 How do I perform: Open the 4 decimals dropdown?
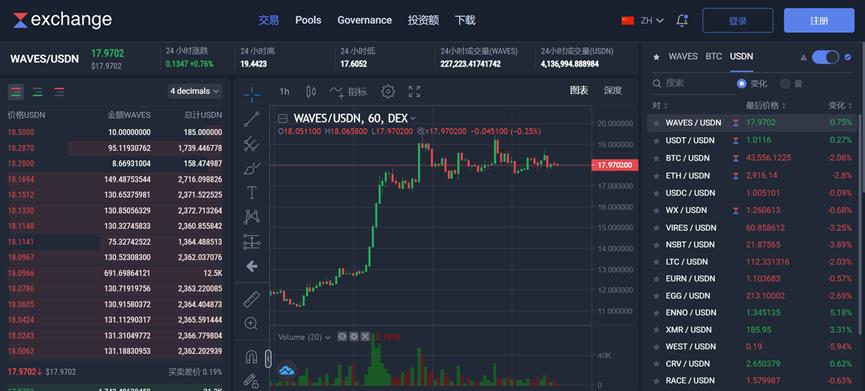[195, 91]
